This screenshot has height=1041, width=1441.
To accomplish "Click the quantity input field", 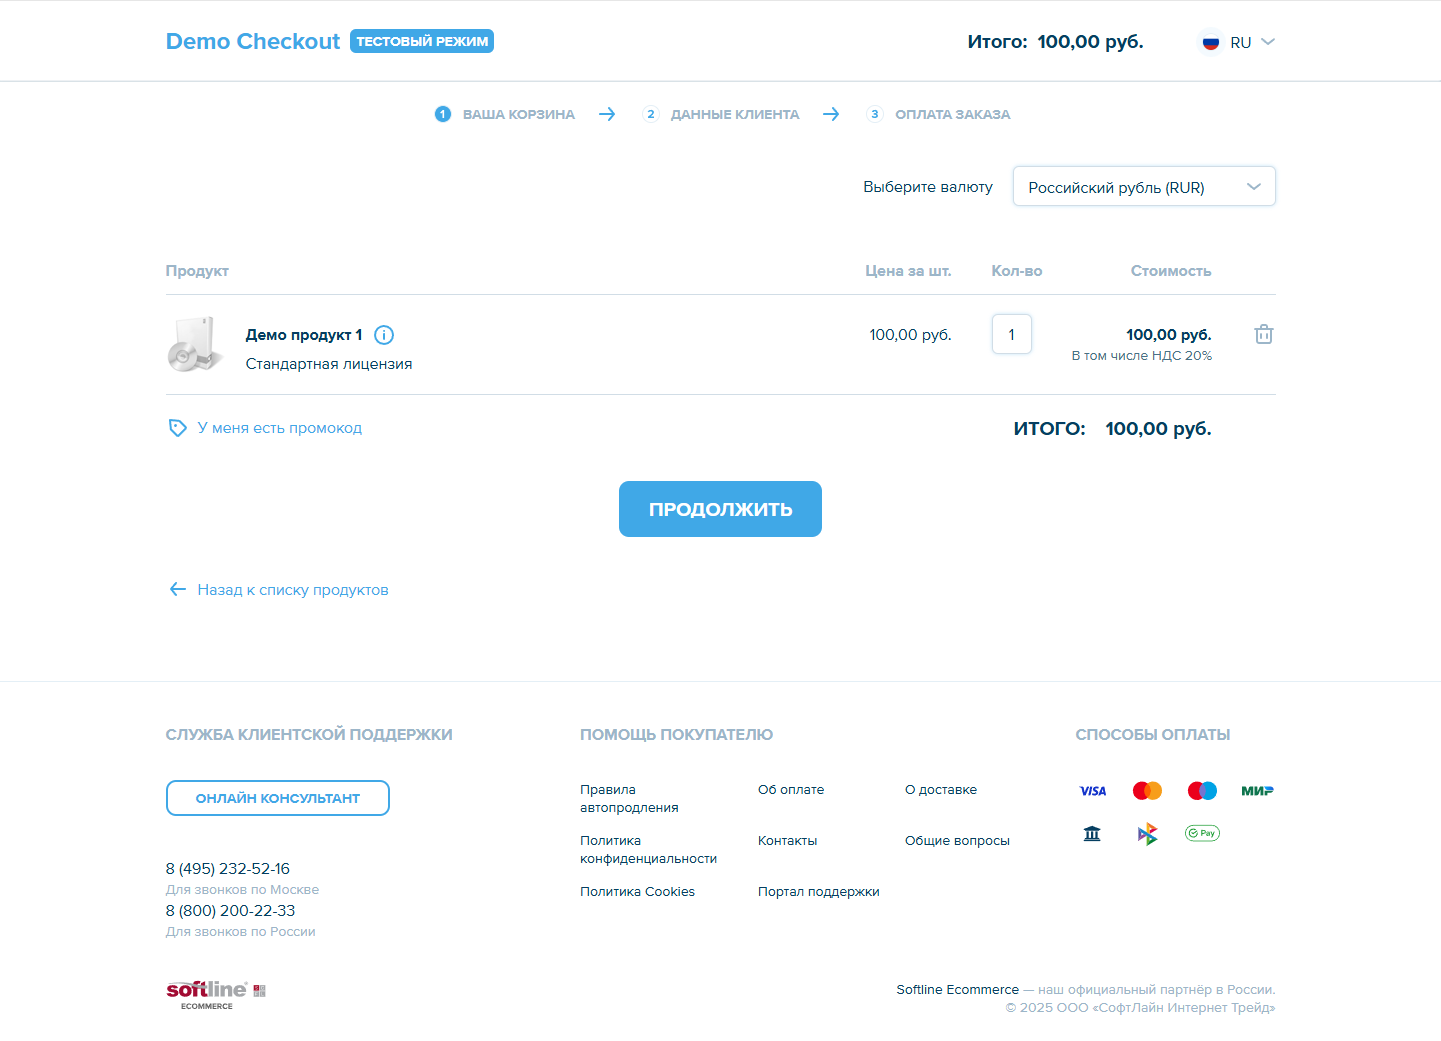I will click(x=1011, y=335).
